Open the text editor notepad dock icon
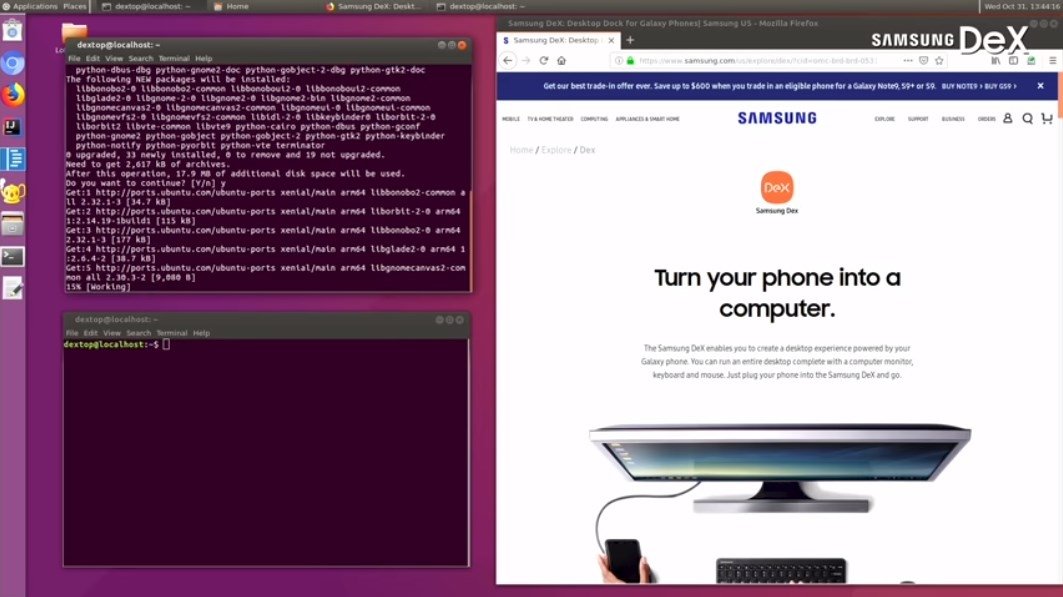This screenshot has width=1063, height=597. (x=12, y=289)
